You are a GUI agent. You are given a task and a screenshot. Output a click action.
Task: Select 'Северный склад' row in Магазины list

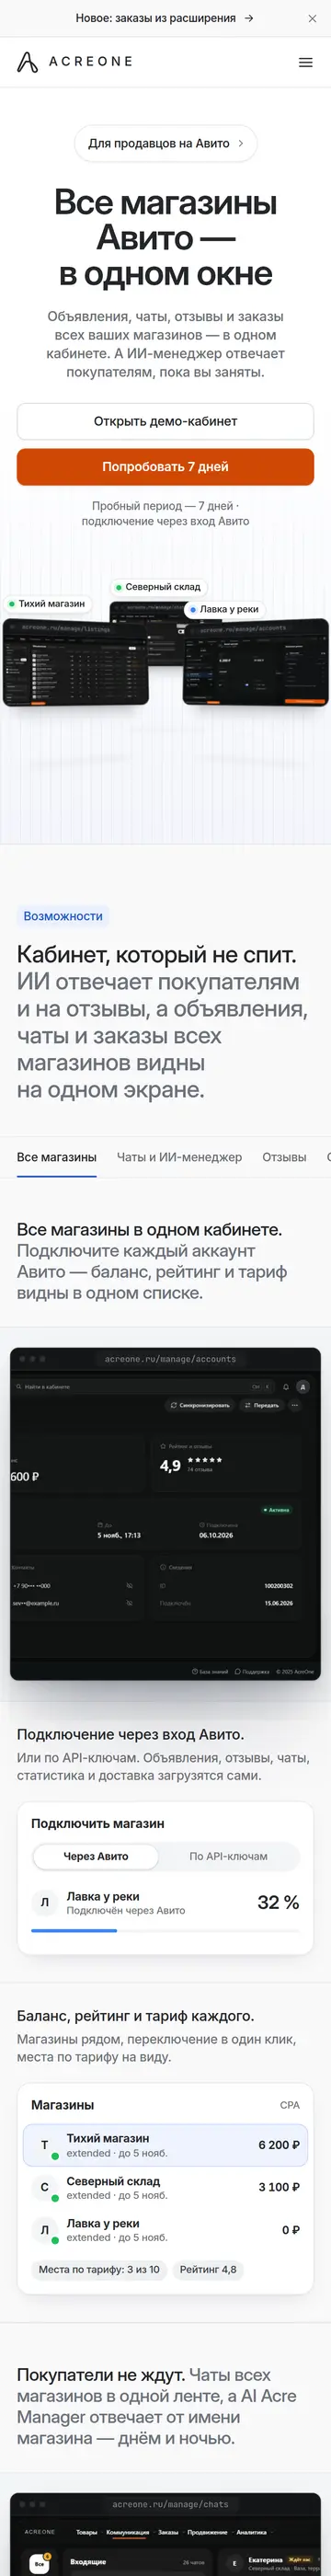coord(165,2187)
